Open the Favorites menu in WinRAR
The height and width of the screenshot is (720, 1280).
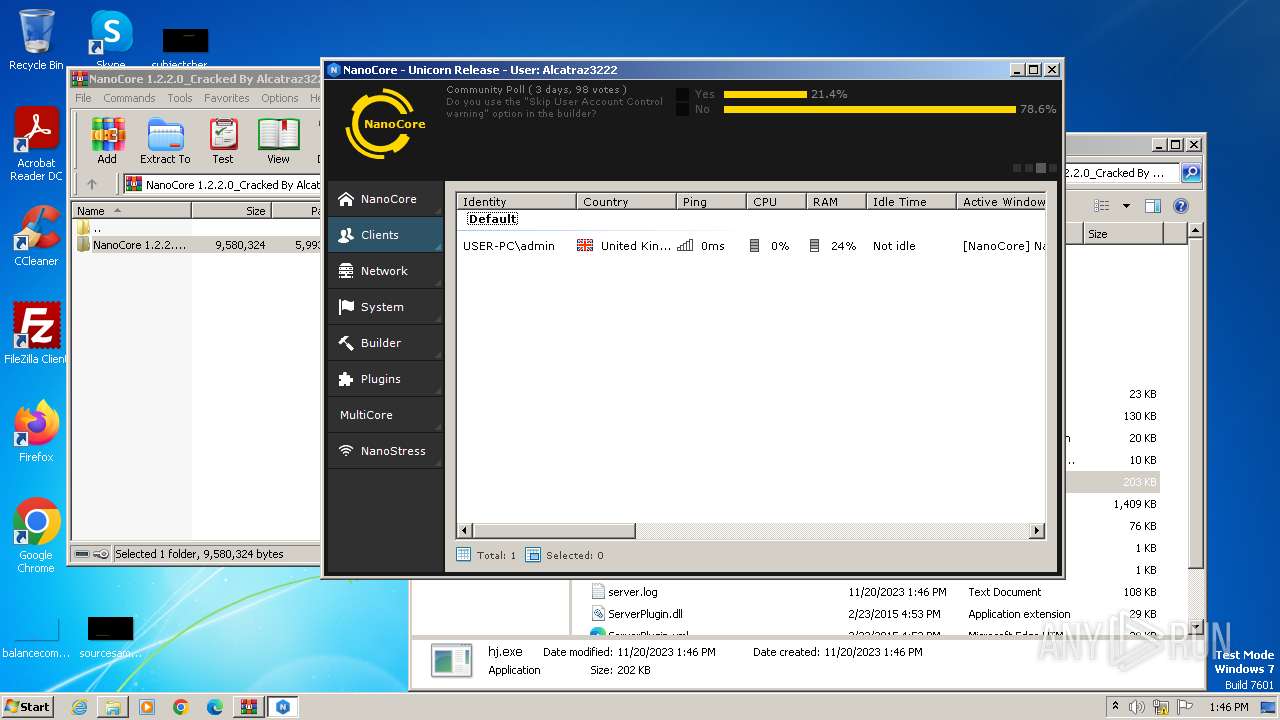click(x=227, y=98)
